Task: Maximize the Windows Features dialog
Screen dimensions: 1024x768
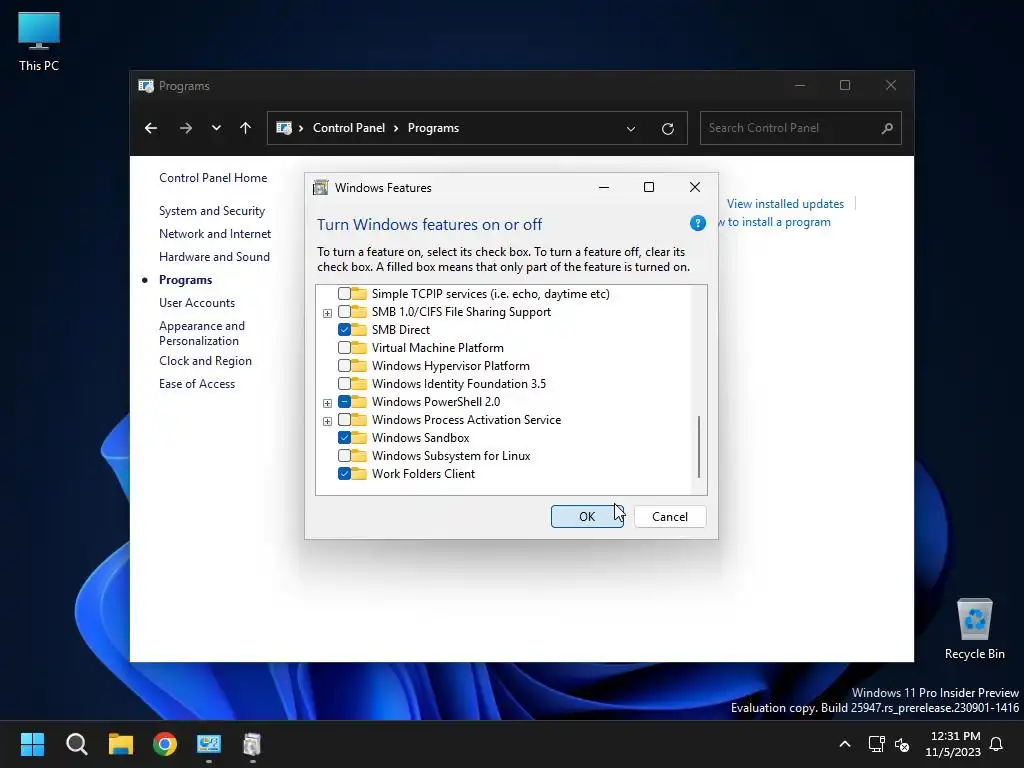Action: (x=648, y=187)
